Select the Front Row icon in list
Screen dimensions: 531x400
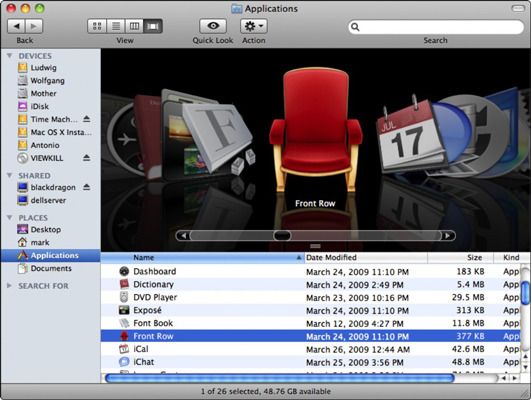point(124,336)
